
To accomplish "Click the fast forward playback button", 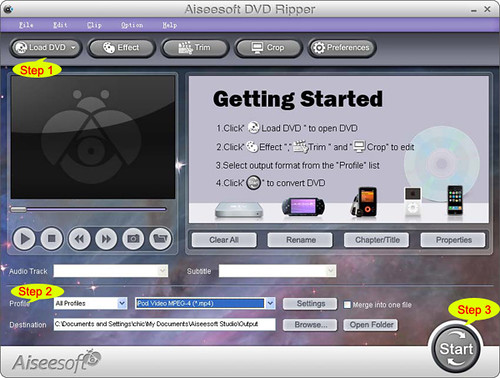I will click(106, 239).
